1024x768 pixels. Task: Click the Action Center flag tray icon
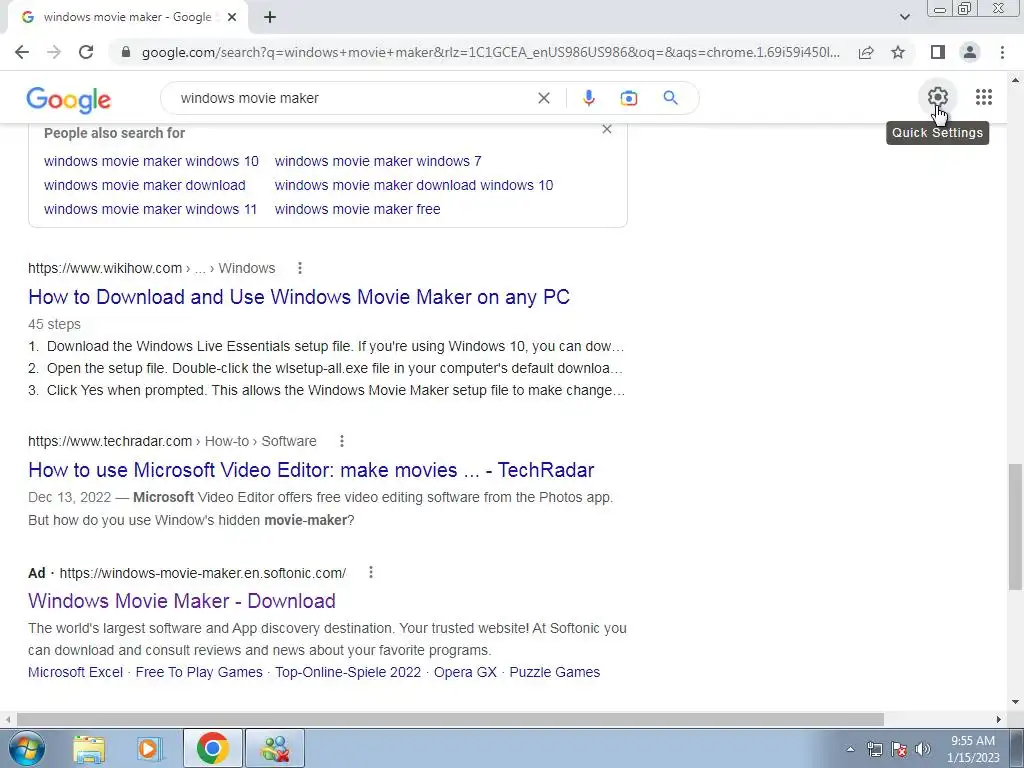[899, 749]
